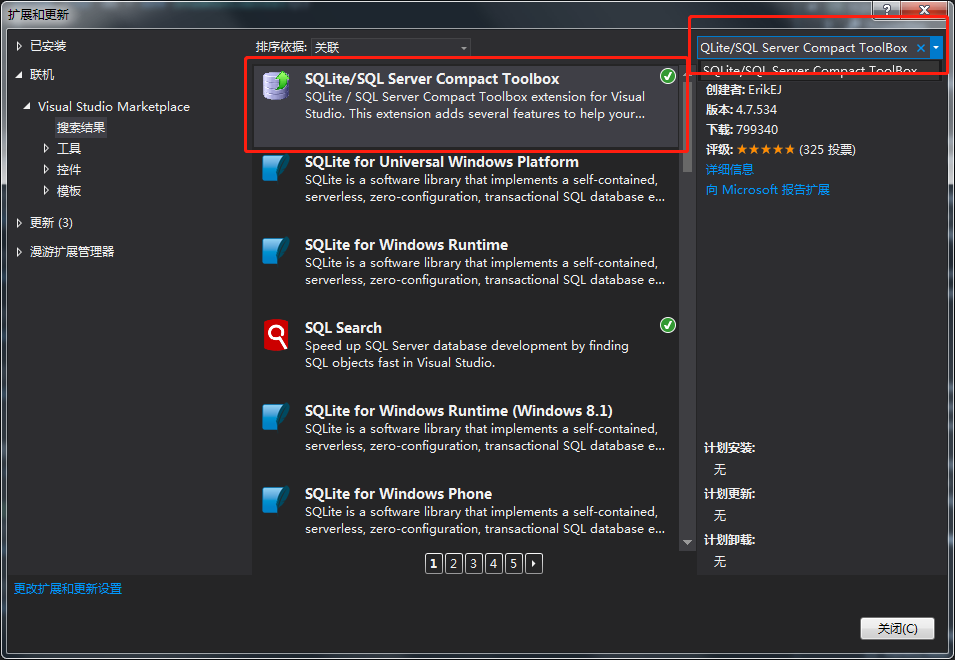The width and height of the screenshot is (955, 660).
Task: Click the (325 投票) vote count
Action: pos(827,149)
